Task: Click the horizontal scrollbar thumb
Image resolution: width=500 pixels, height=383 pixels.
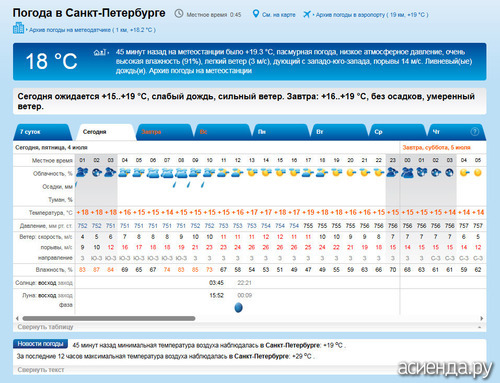Action: pos(109,318)
